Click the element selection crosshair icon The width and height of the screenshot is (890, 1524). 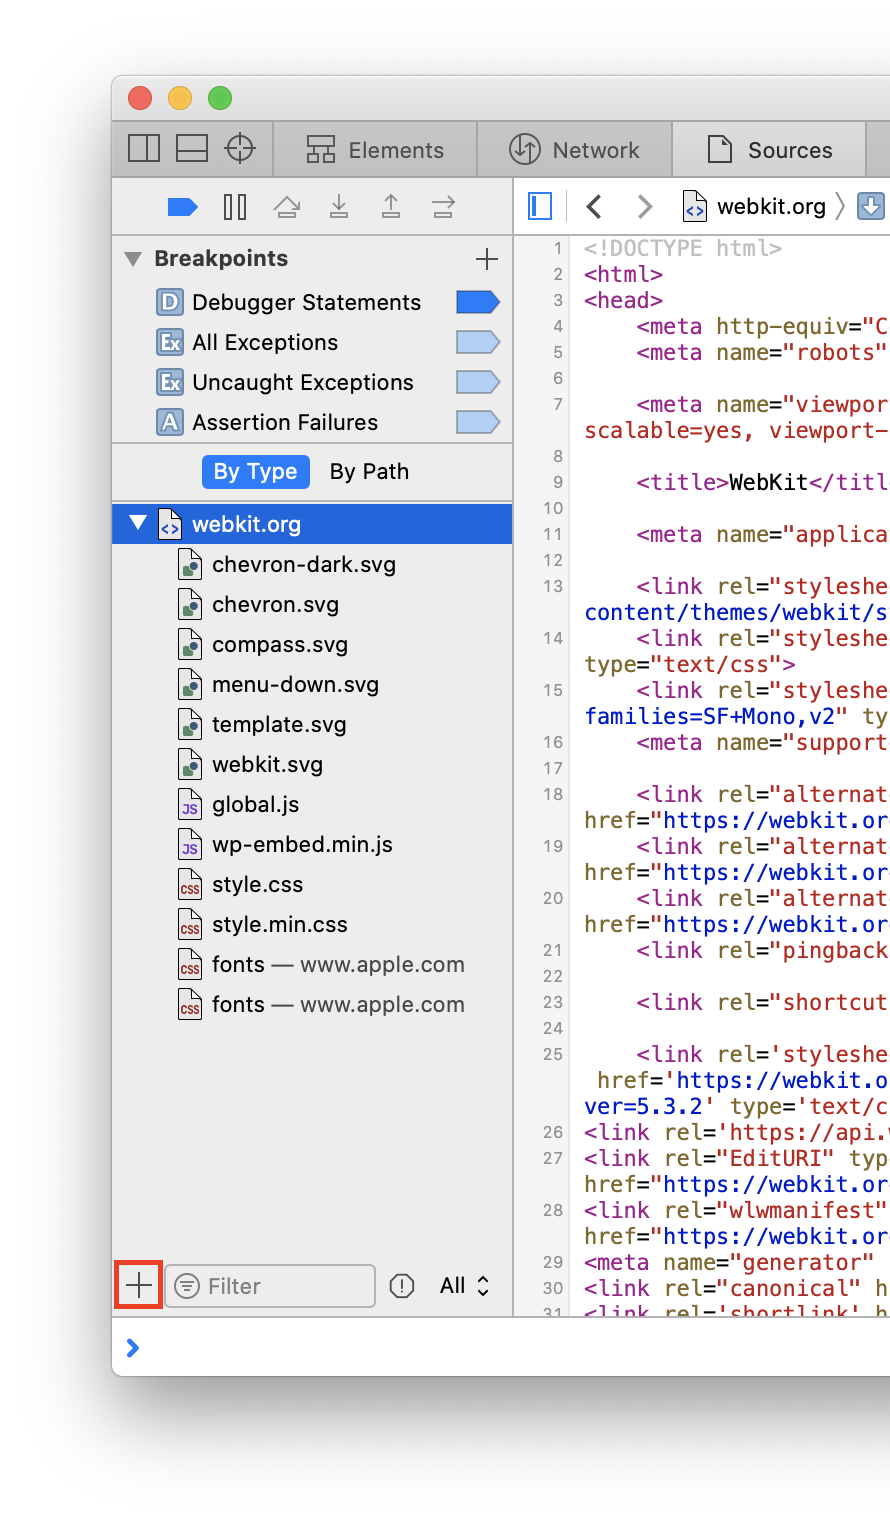click(x=240, y=149)
